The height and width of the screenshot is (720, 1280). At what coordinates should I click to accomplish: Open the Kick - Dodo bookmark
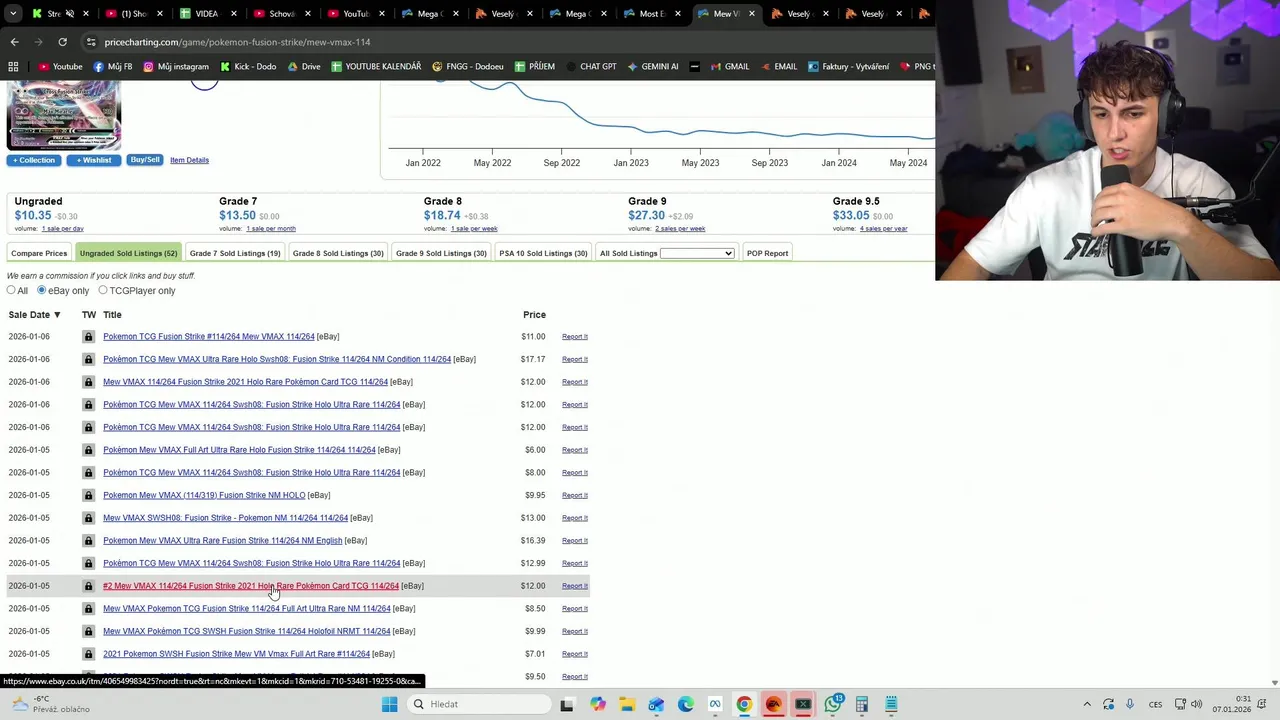pos(247,66)
